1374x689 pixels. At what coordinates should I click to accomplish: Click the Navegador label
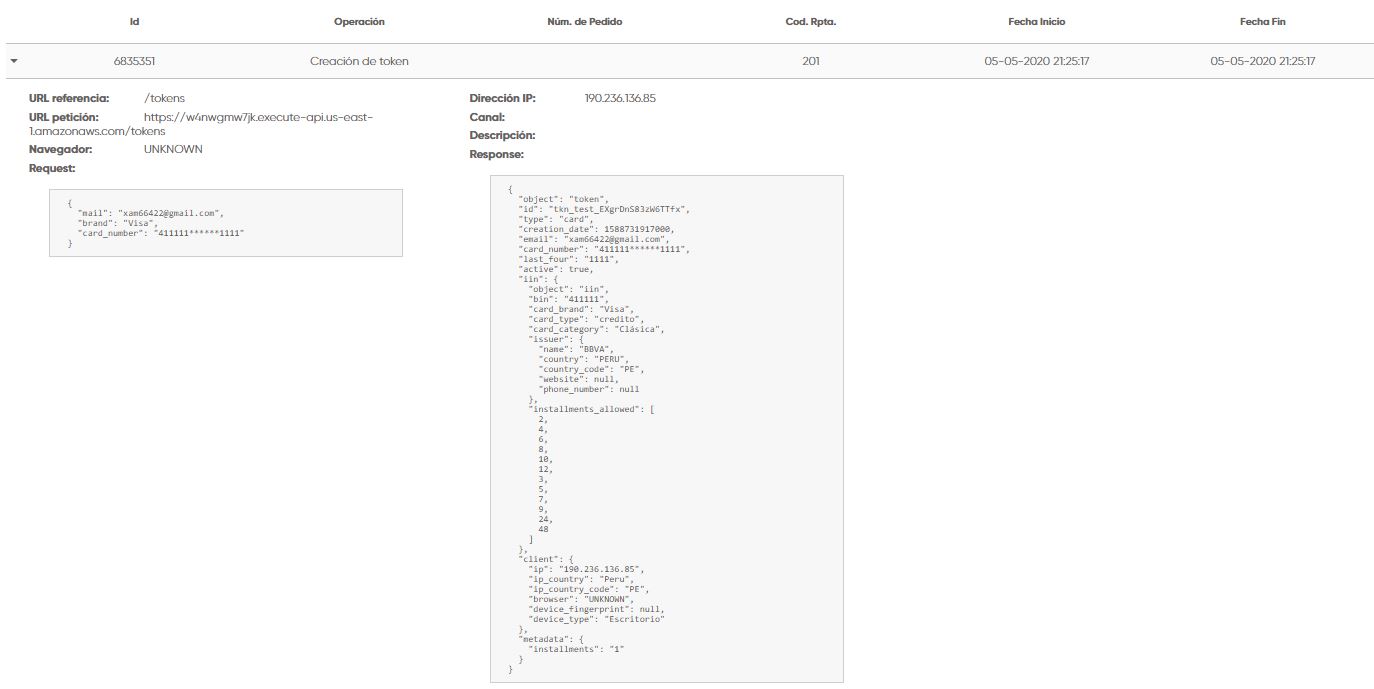[60, 149]
